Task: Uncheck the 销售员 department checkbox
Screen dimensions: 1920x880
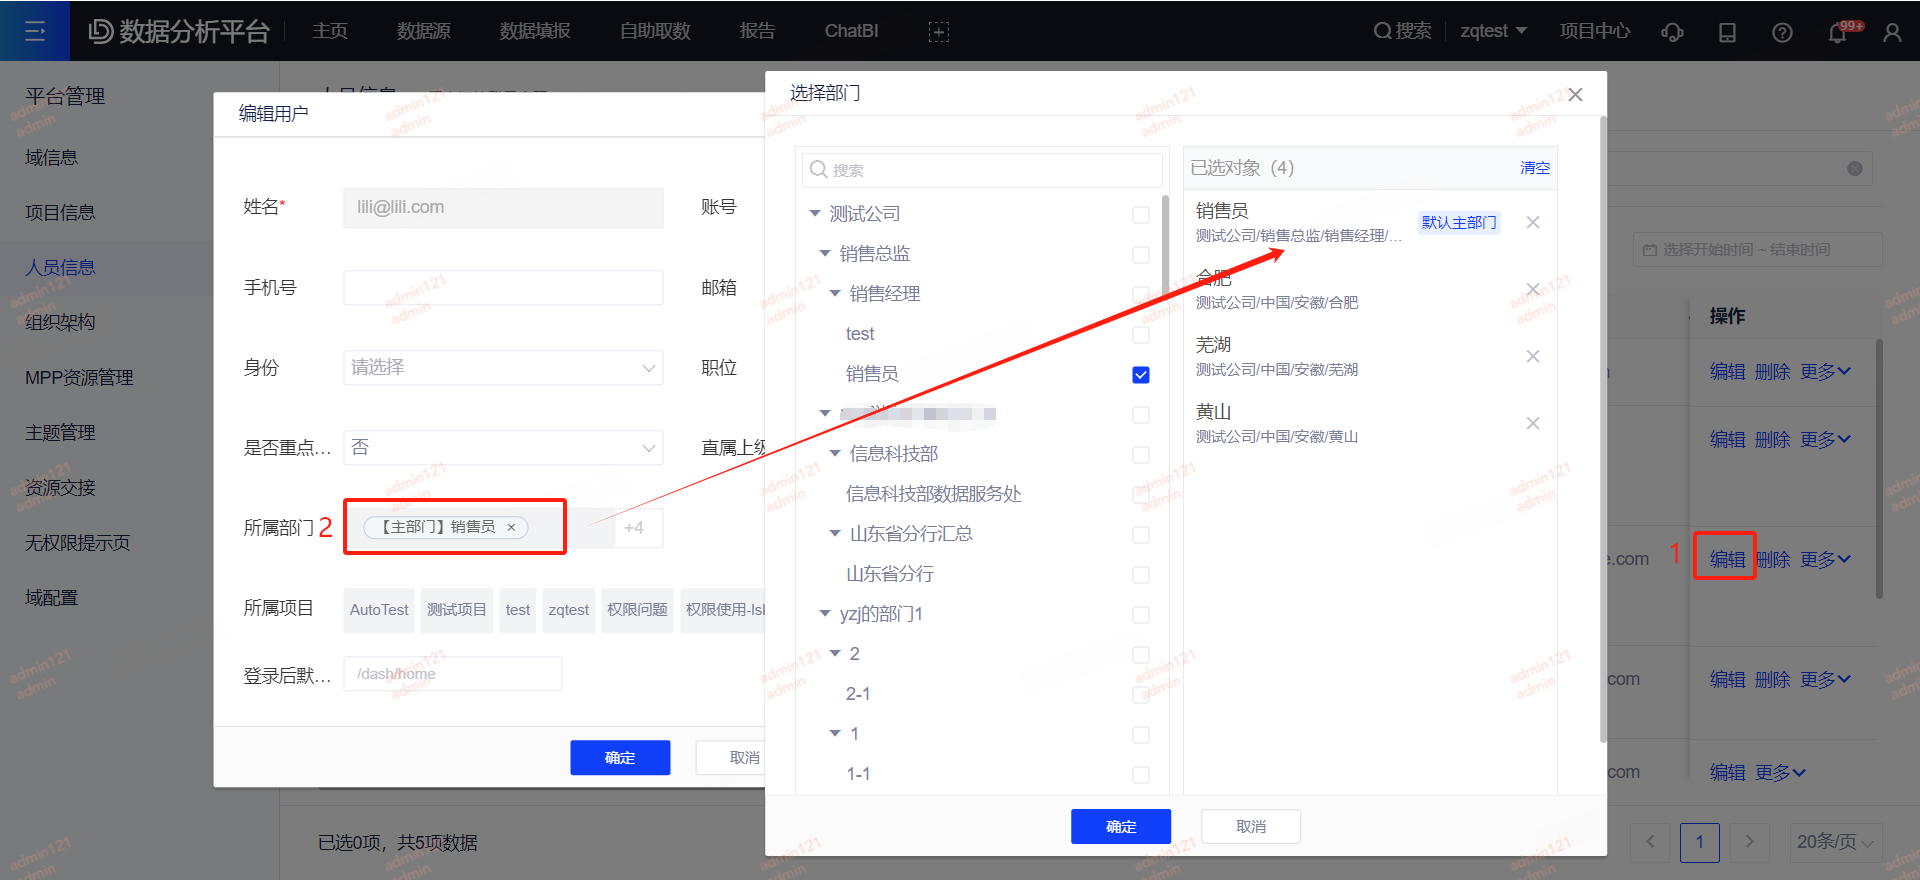Action: [1140, 375]
